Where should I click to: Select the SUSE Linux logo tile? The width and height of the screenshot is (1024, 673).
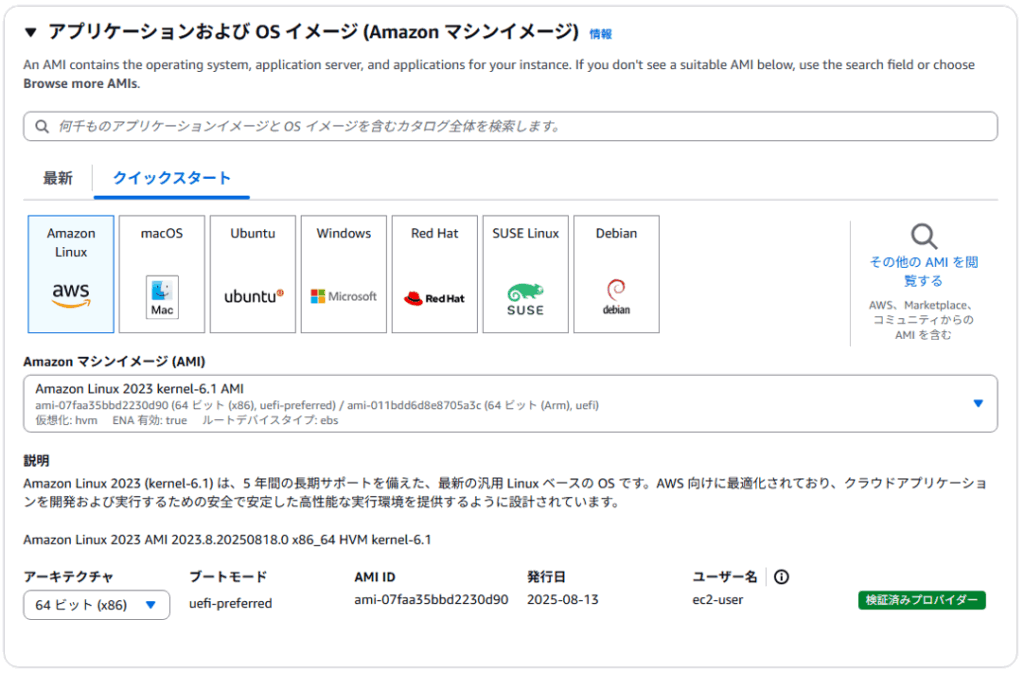click(x=525, y=274)
